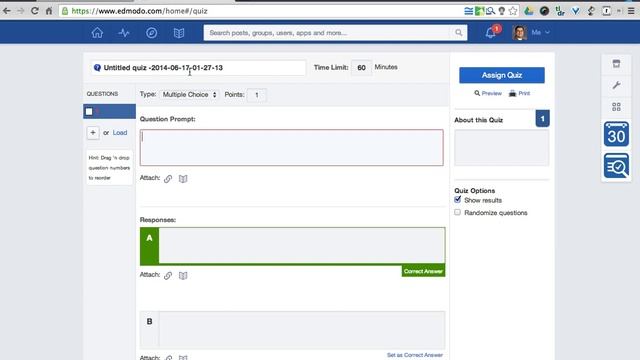Edit the quiz title field

(x=198, y=68)
